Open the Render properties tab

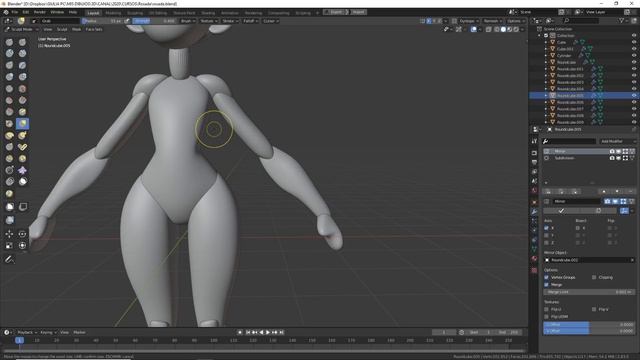click(x=534, y=153)
